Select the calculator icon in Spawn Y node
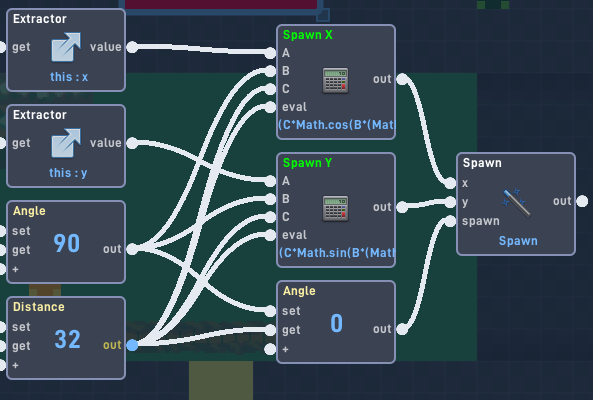Screen dimensions: 593x400 point(335,208)
